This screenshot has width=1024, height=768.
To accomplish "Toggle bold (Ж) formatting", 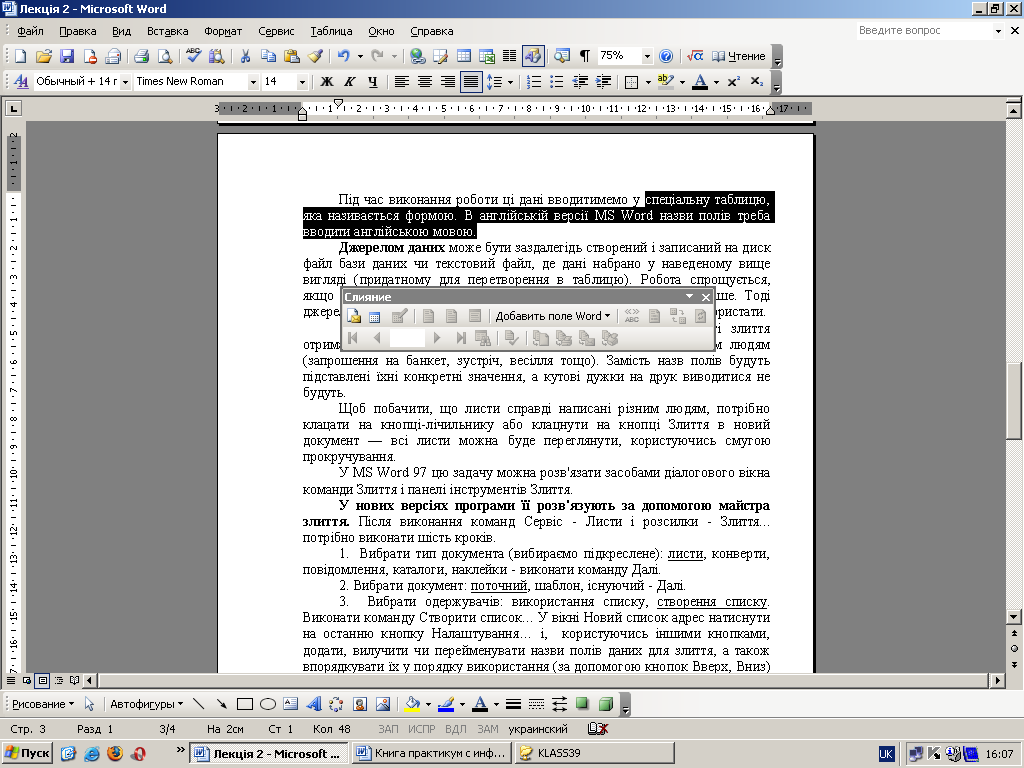I will (327, 82).
